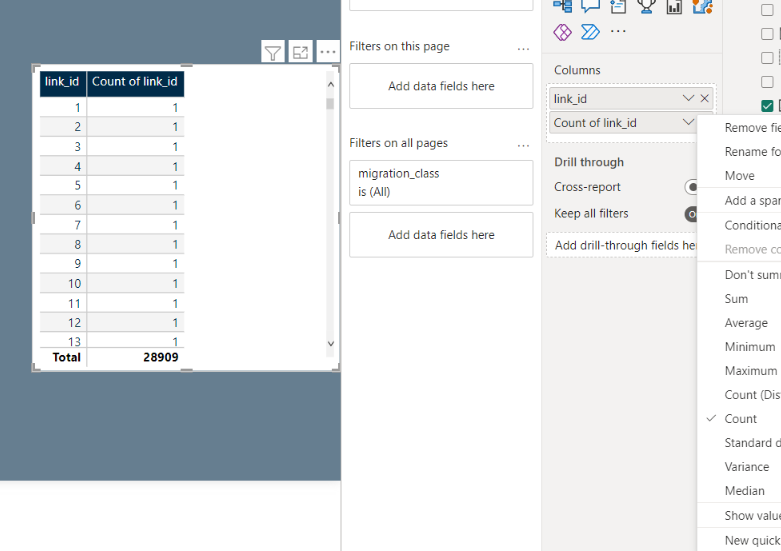
Task: Toggle the Cross-report switch
Action: click(x=691, y=187)
